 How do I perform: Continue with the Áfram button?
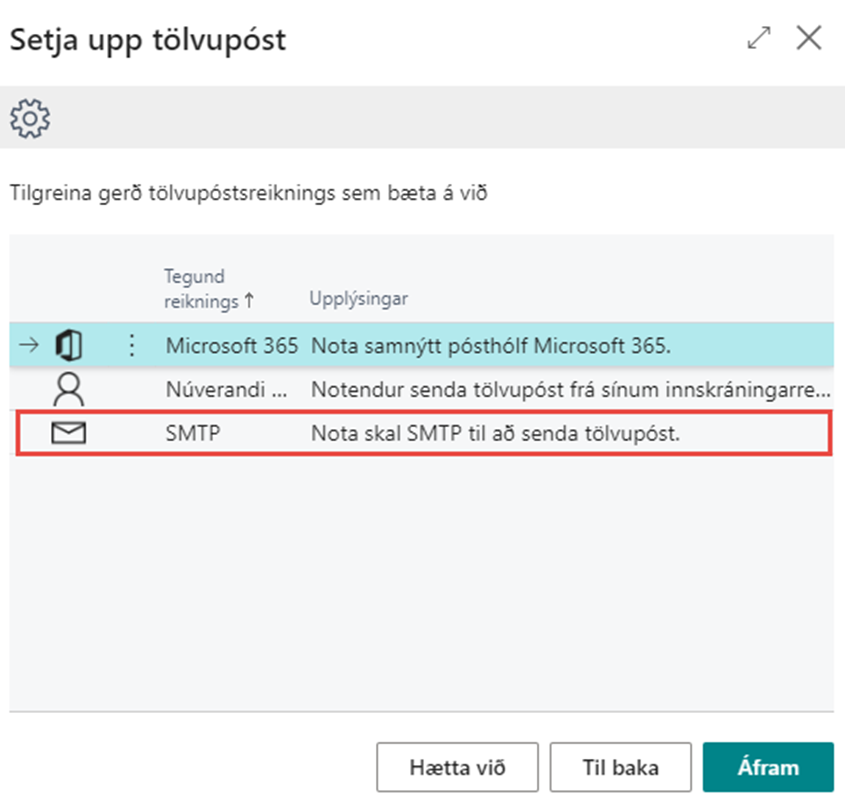tap(768, 768)
